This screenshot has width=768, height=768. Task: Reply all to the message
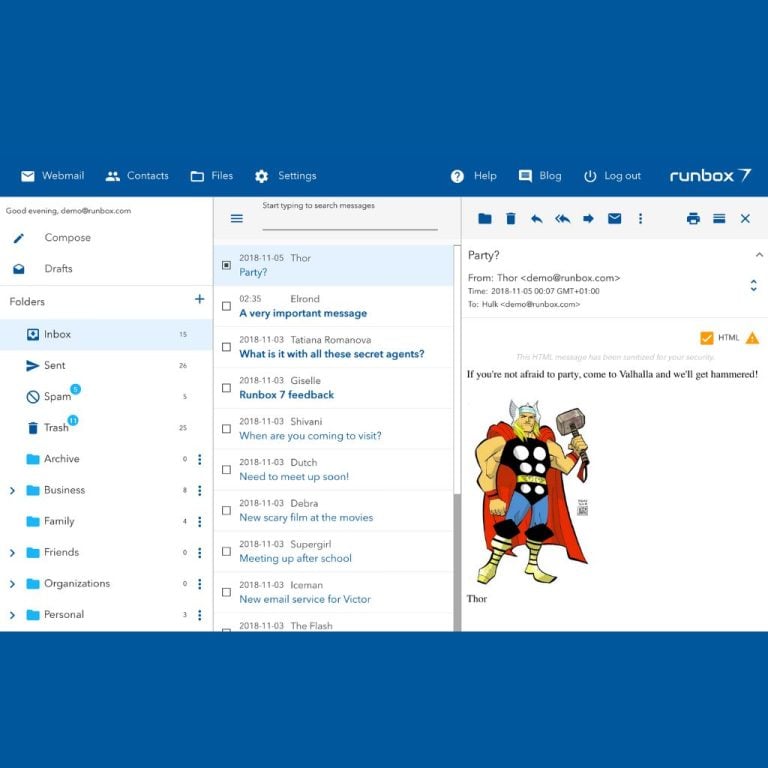coord(562,218)
